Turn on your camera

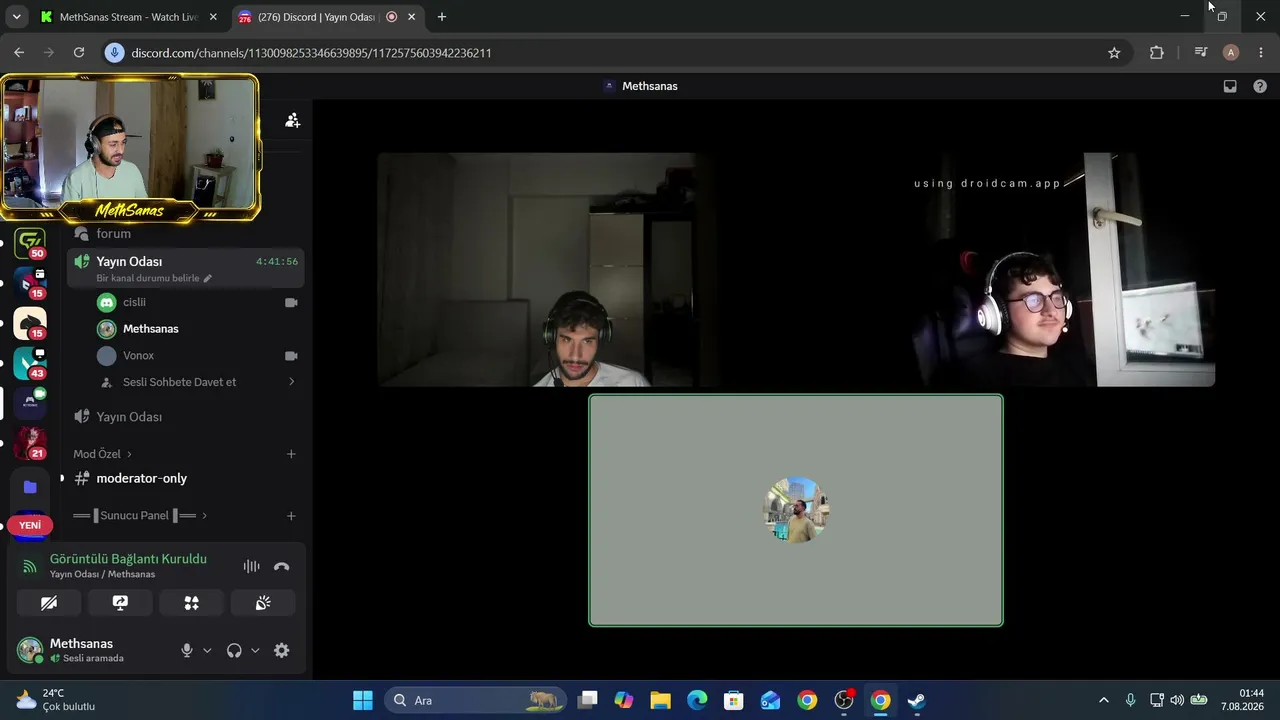[49, 602]
